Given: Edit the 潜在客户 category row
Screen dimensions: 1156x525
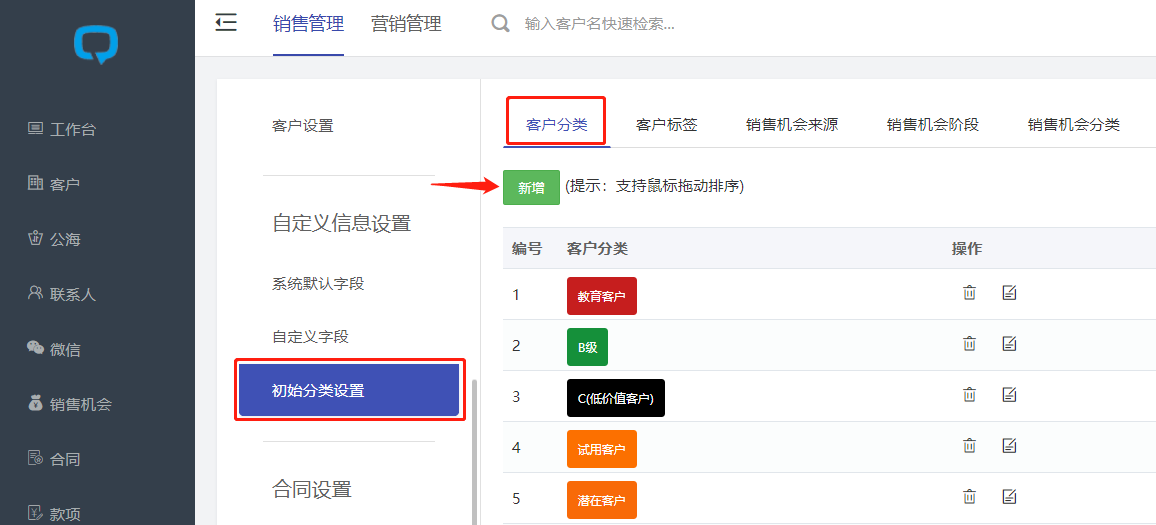Looking at the screenshot, I should [x=1009, y=496].
